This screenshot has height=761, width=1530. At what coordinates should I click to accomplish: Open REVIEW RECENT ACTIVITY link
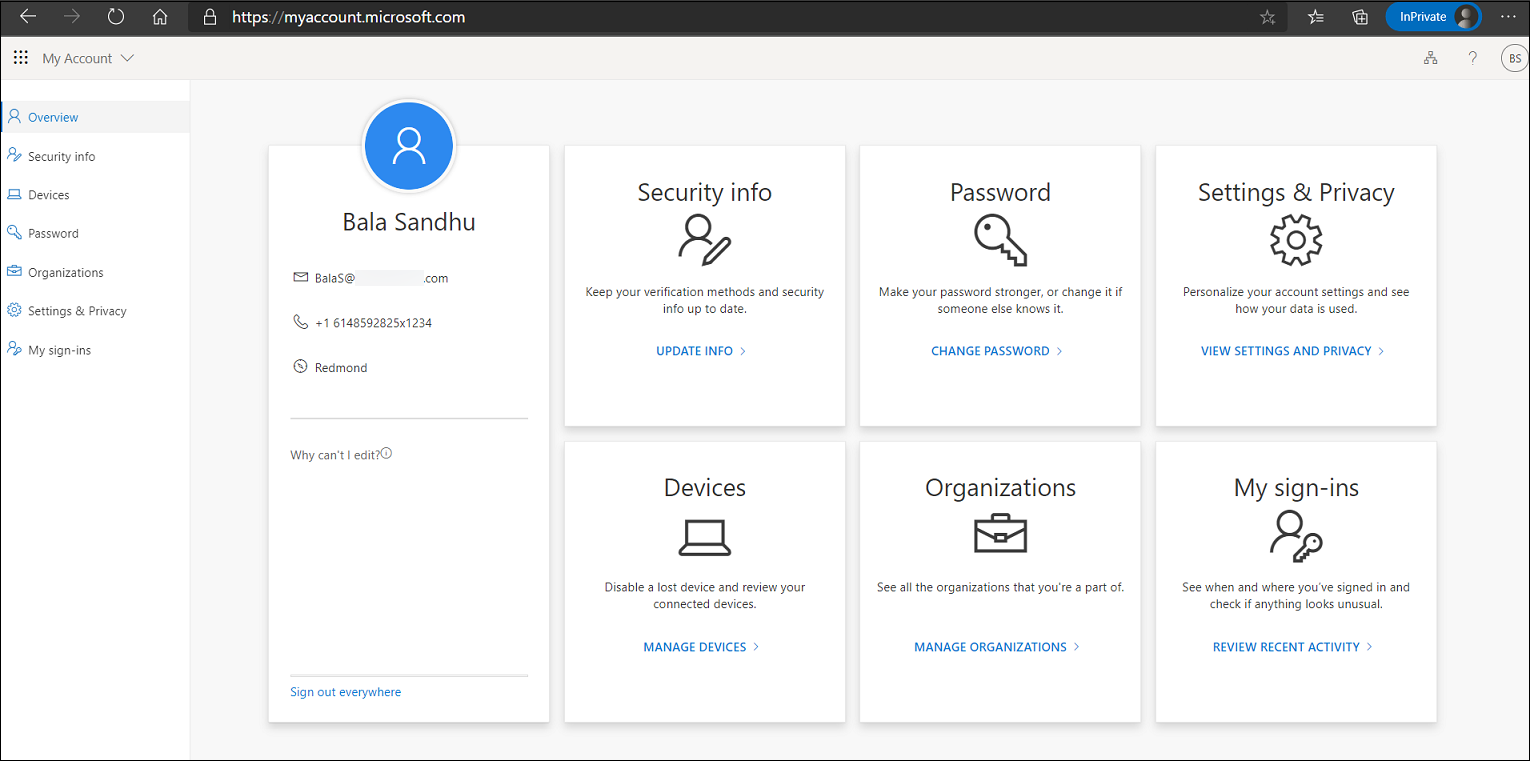(x=1292, y=647)
